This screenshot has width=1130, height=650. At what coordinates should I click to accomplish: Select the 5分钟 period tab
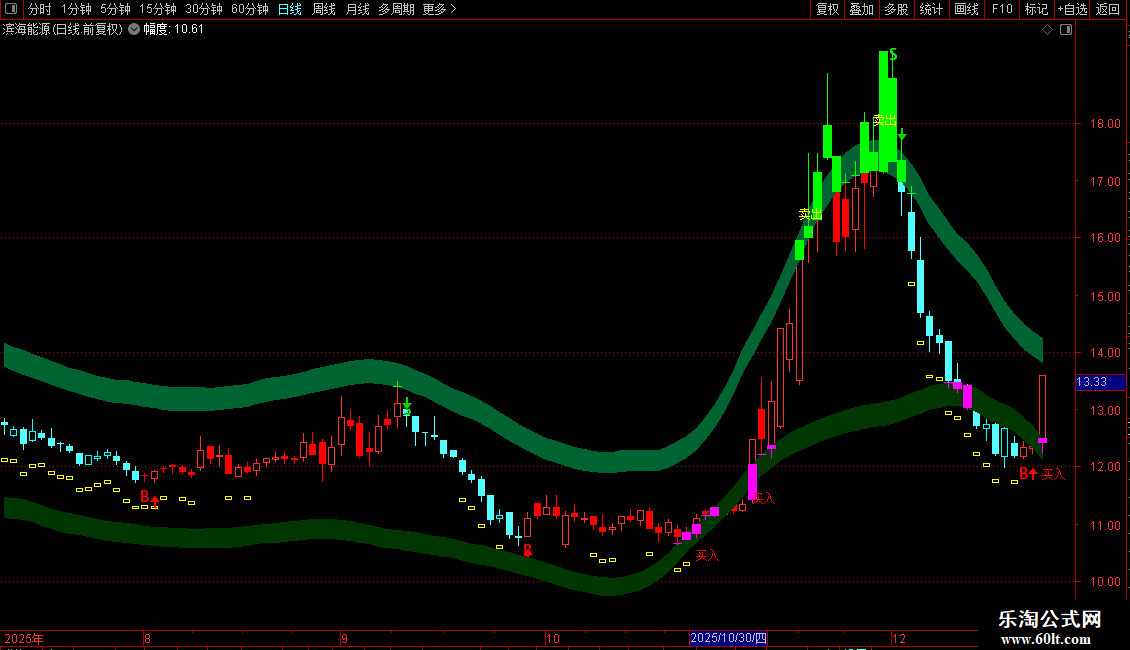coord(115,9)
